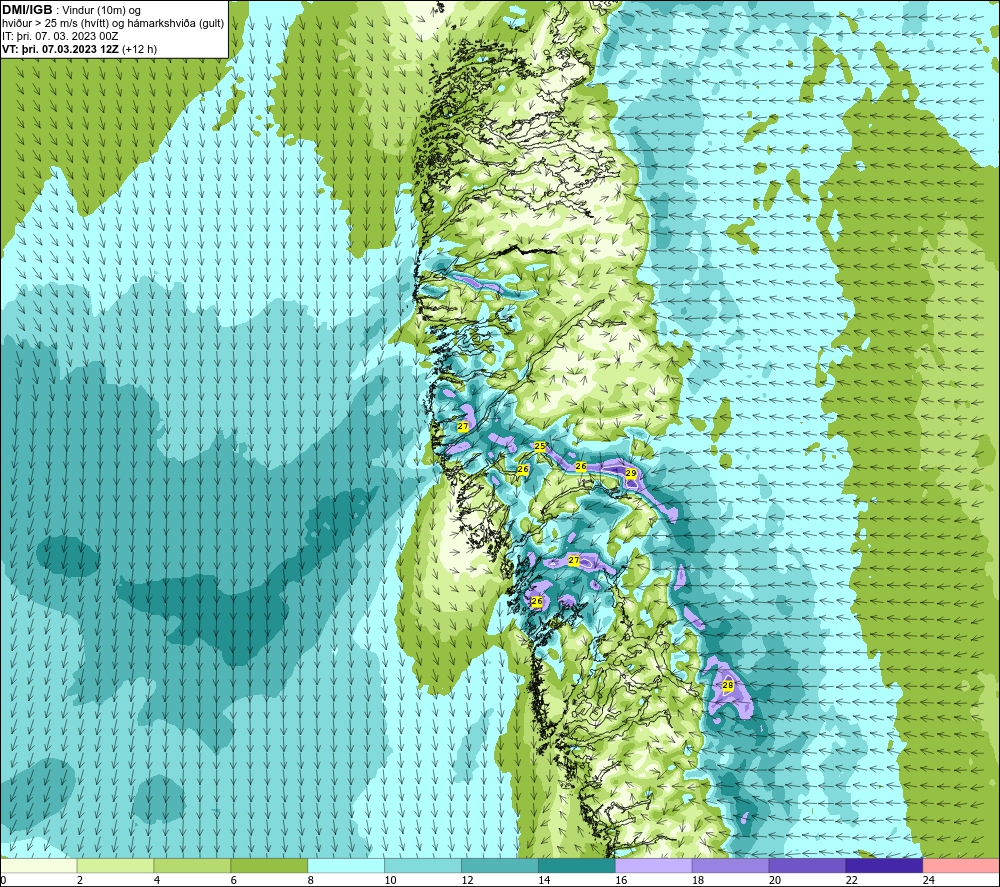Click legend scale number "4"
The image size is (1000, 887).
(157, 880)
